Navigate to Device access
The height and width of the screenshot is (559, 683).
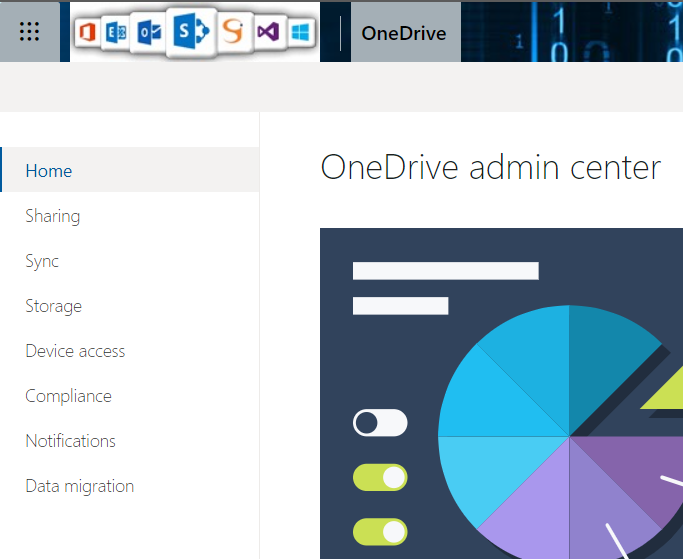(75, 351)
